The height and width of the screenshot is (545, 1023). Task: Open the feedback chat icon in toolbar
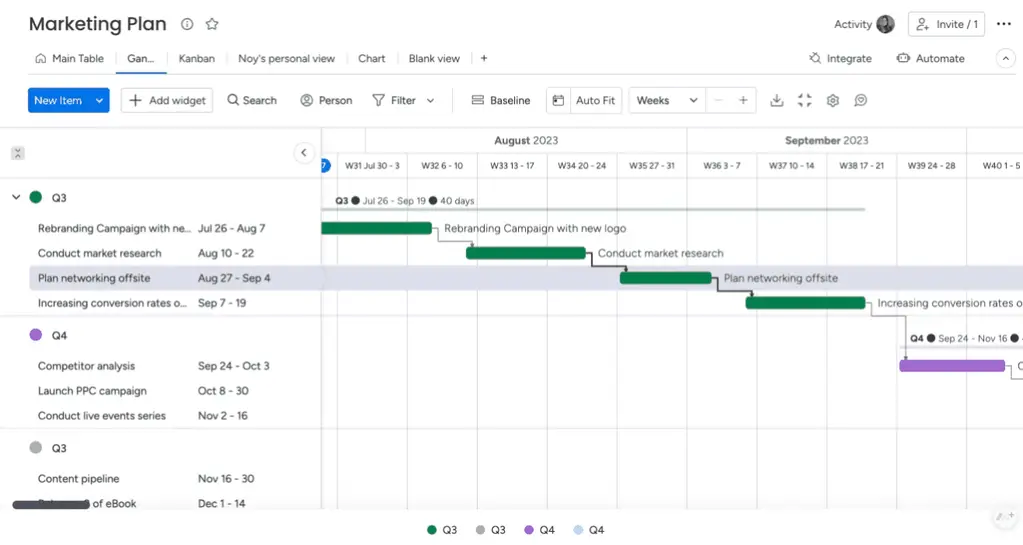pos(860,100)
